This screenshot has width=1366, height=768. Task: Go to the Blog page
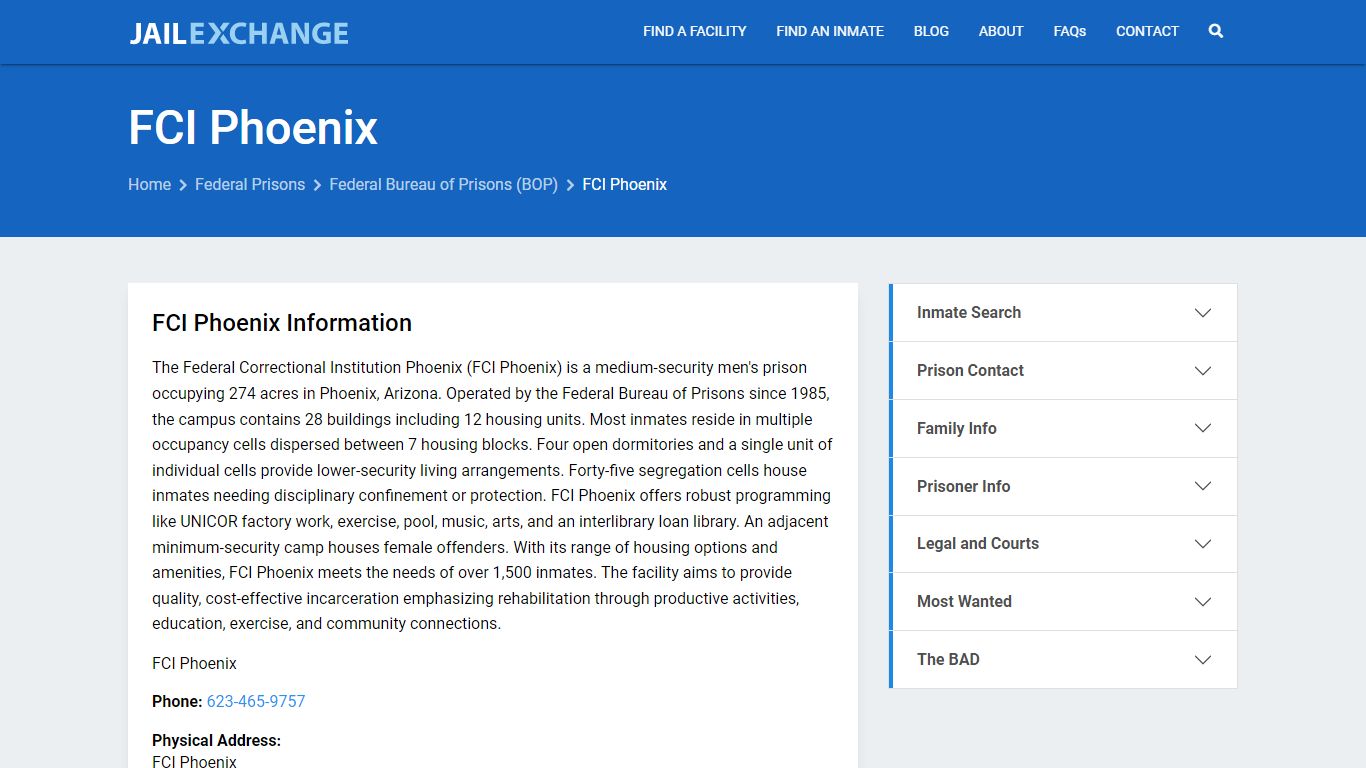click(x=931, y=31)
